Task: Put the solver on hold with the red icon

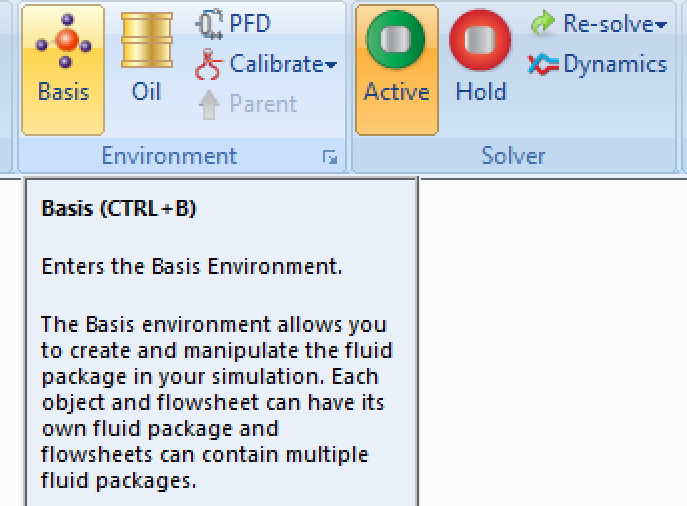Action: pyautogui.click(x=480, y=40)
